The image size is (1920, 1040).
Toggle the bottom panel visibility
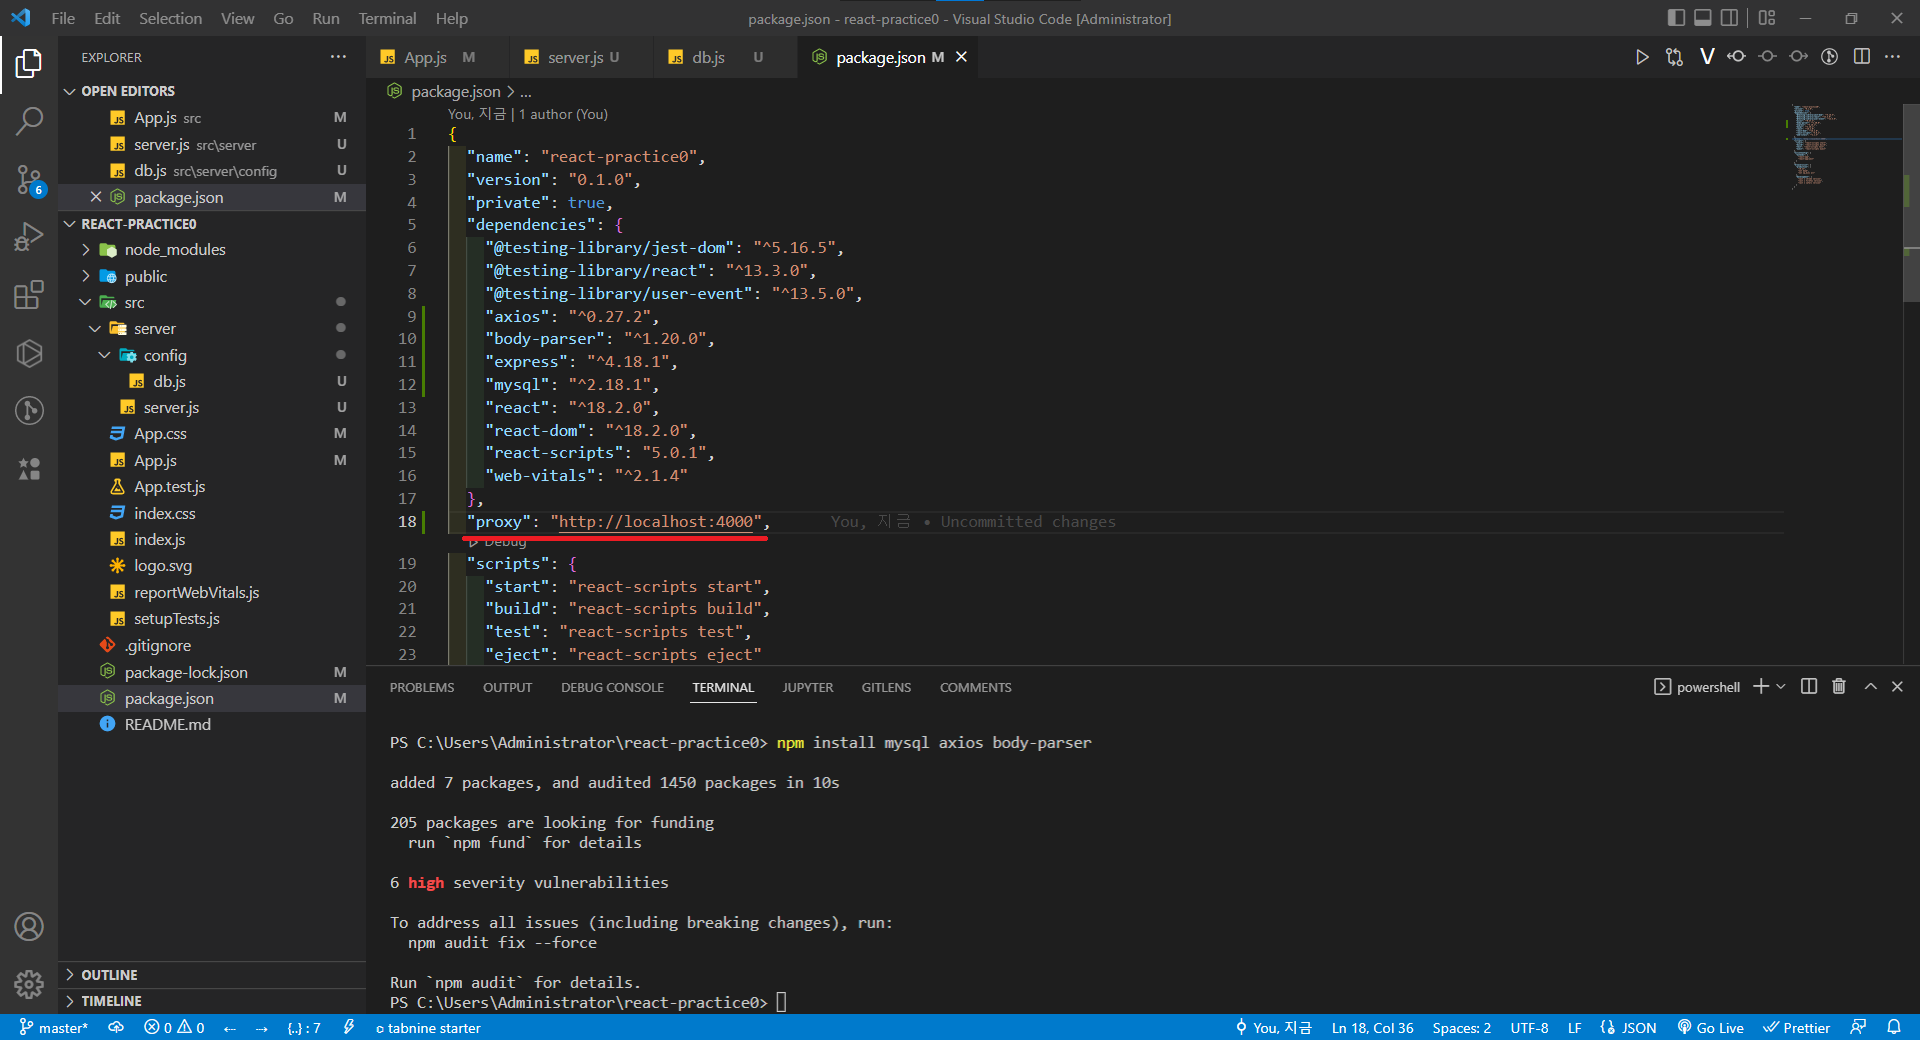click(1703, 18)
